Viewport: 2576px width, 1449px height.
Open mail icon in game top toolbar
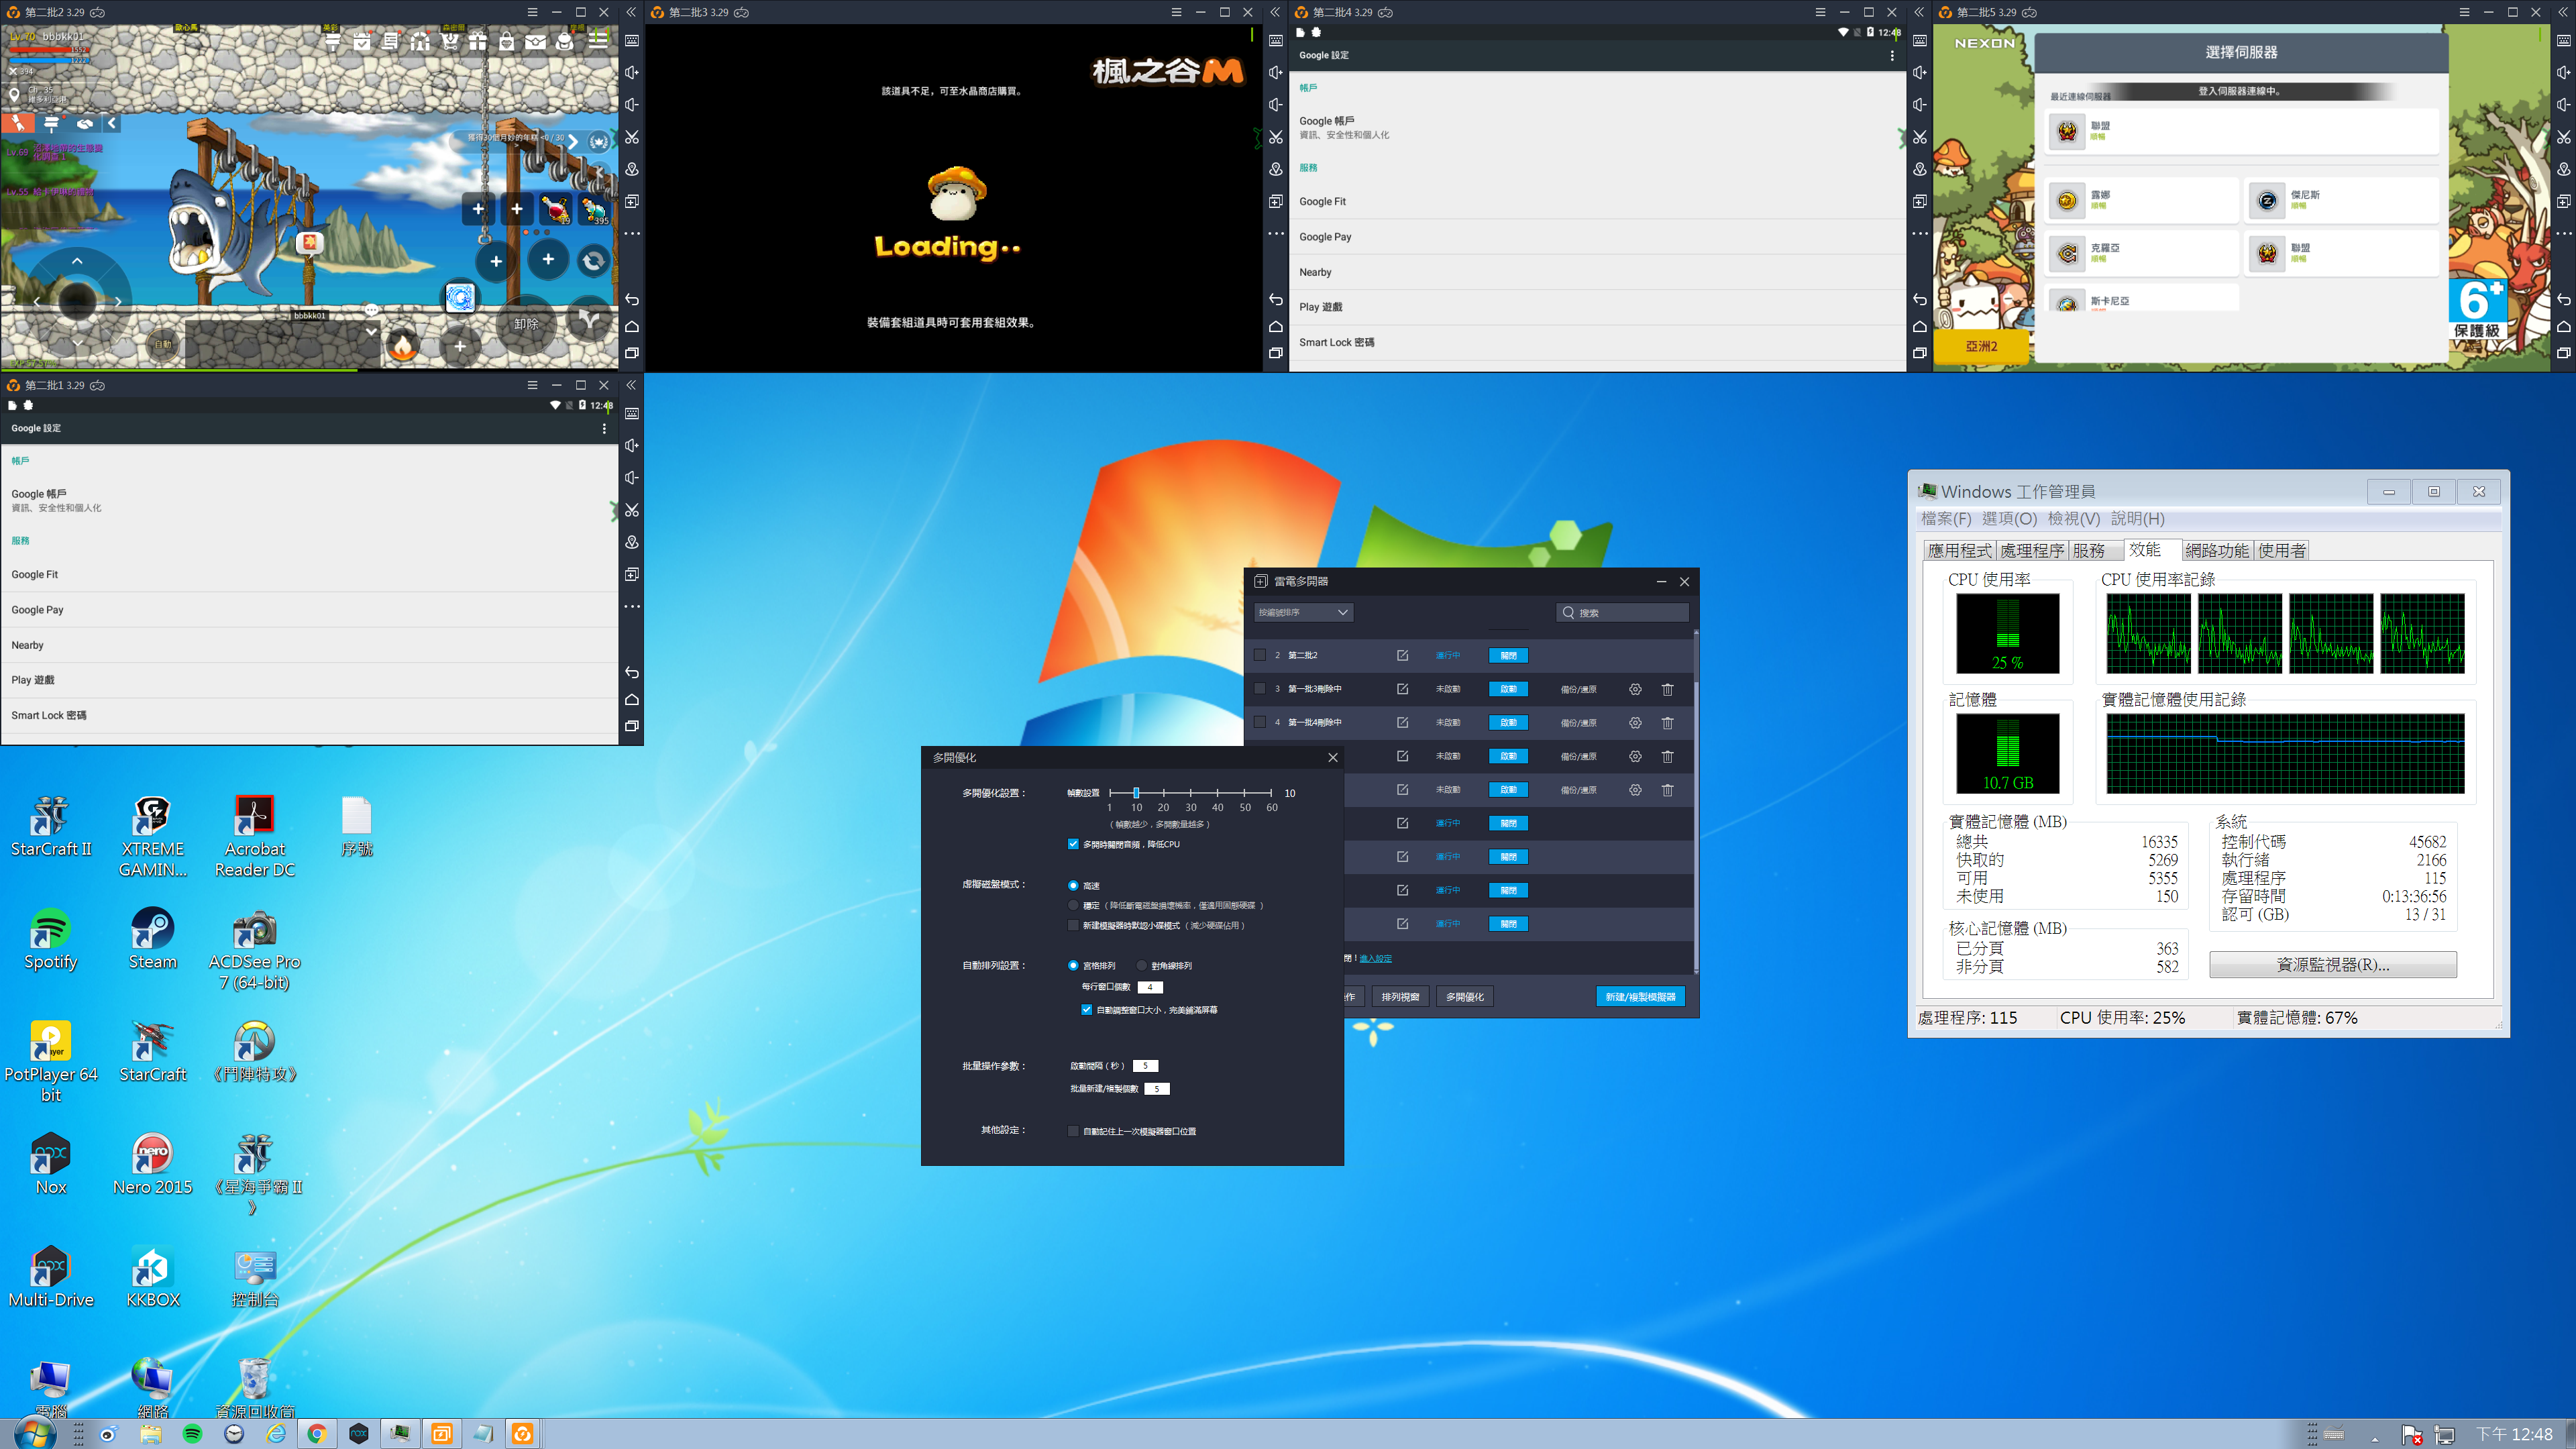(536, 41)
